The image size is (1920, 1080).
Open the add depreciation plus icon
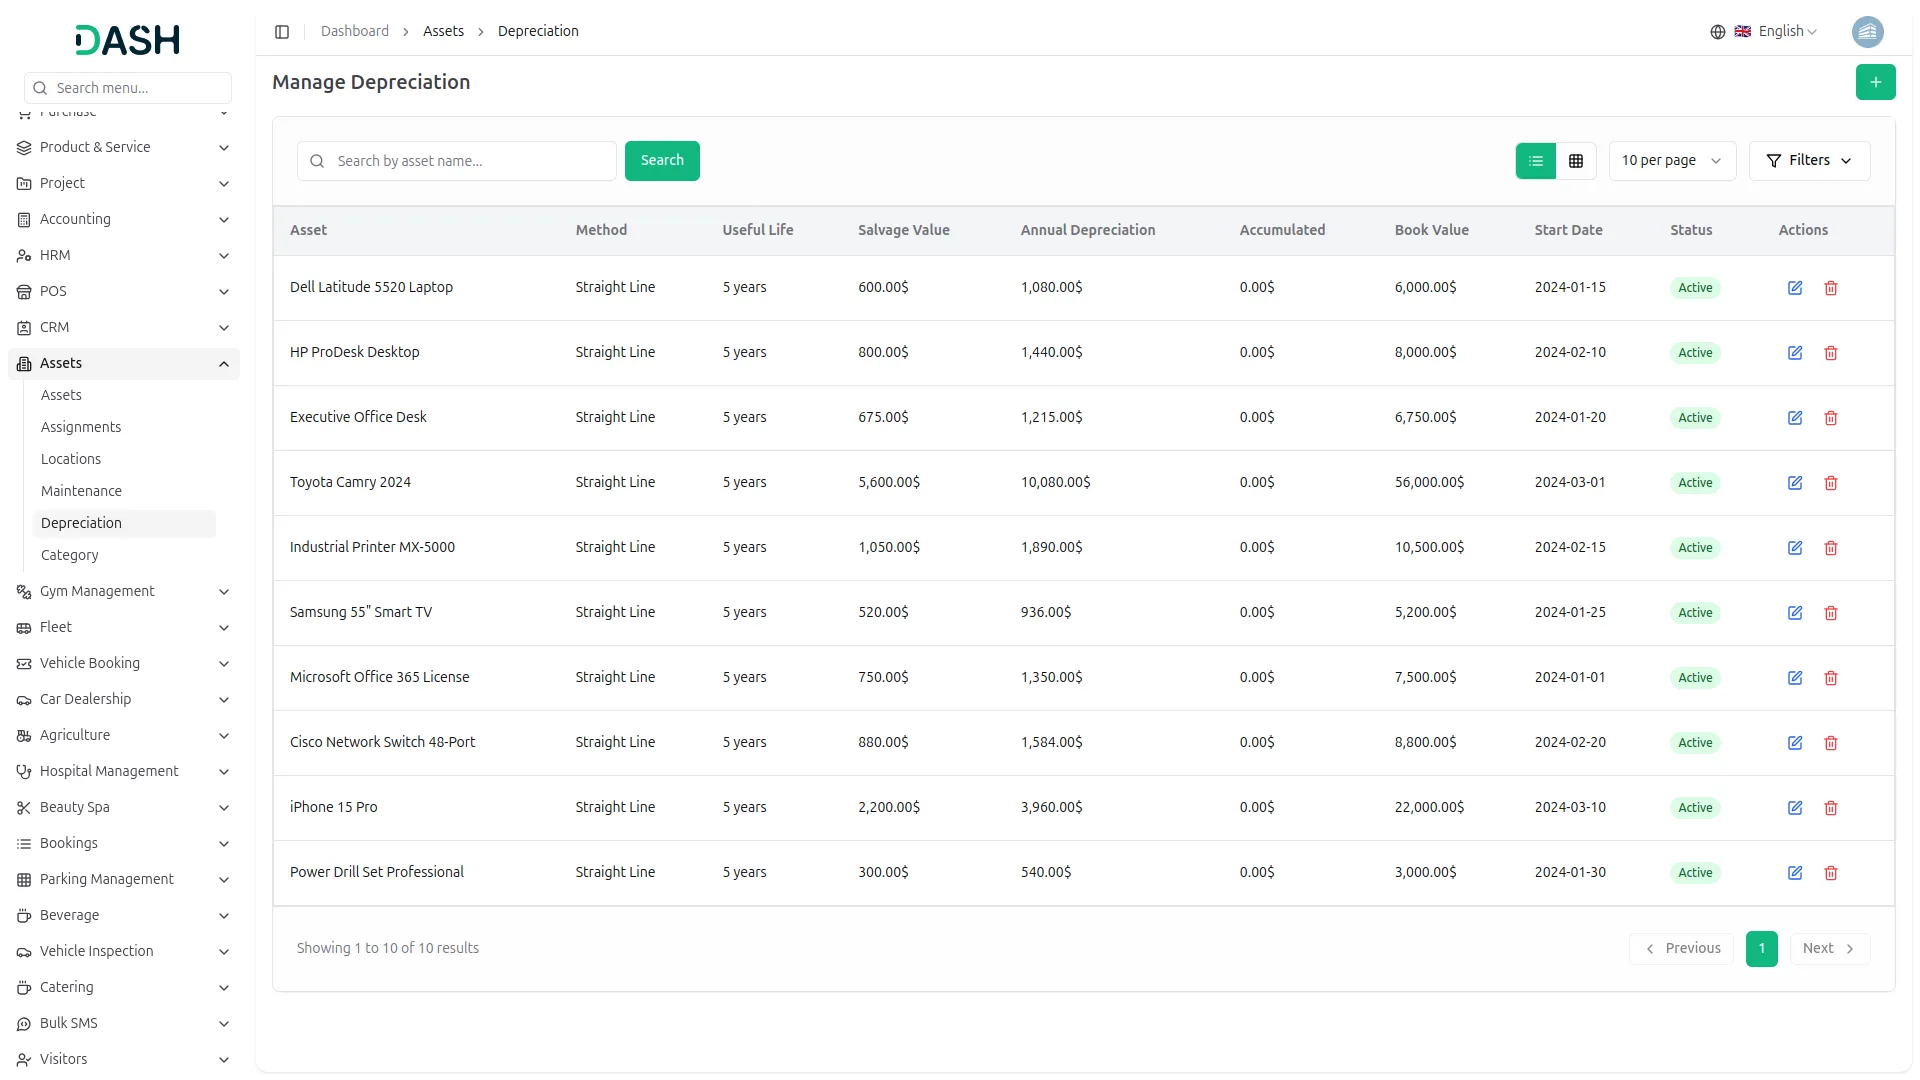point(1876,82)
